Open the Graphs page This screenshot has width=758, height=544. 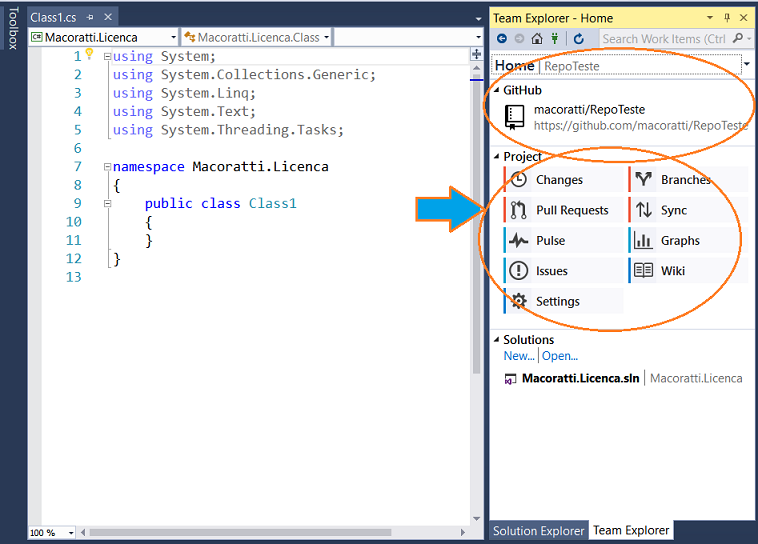click(x=688, y=240)
